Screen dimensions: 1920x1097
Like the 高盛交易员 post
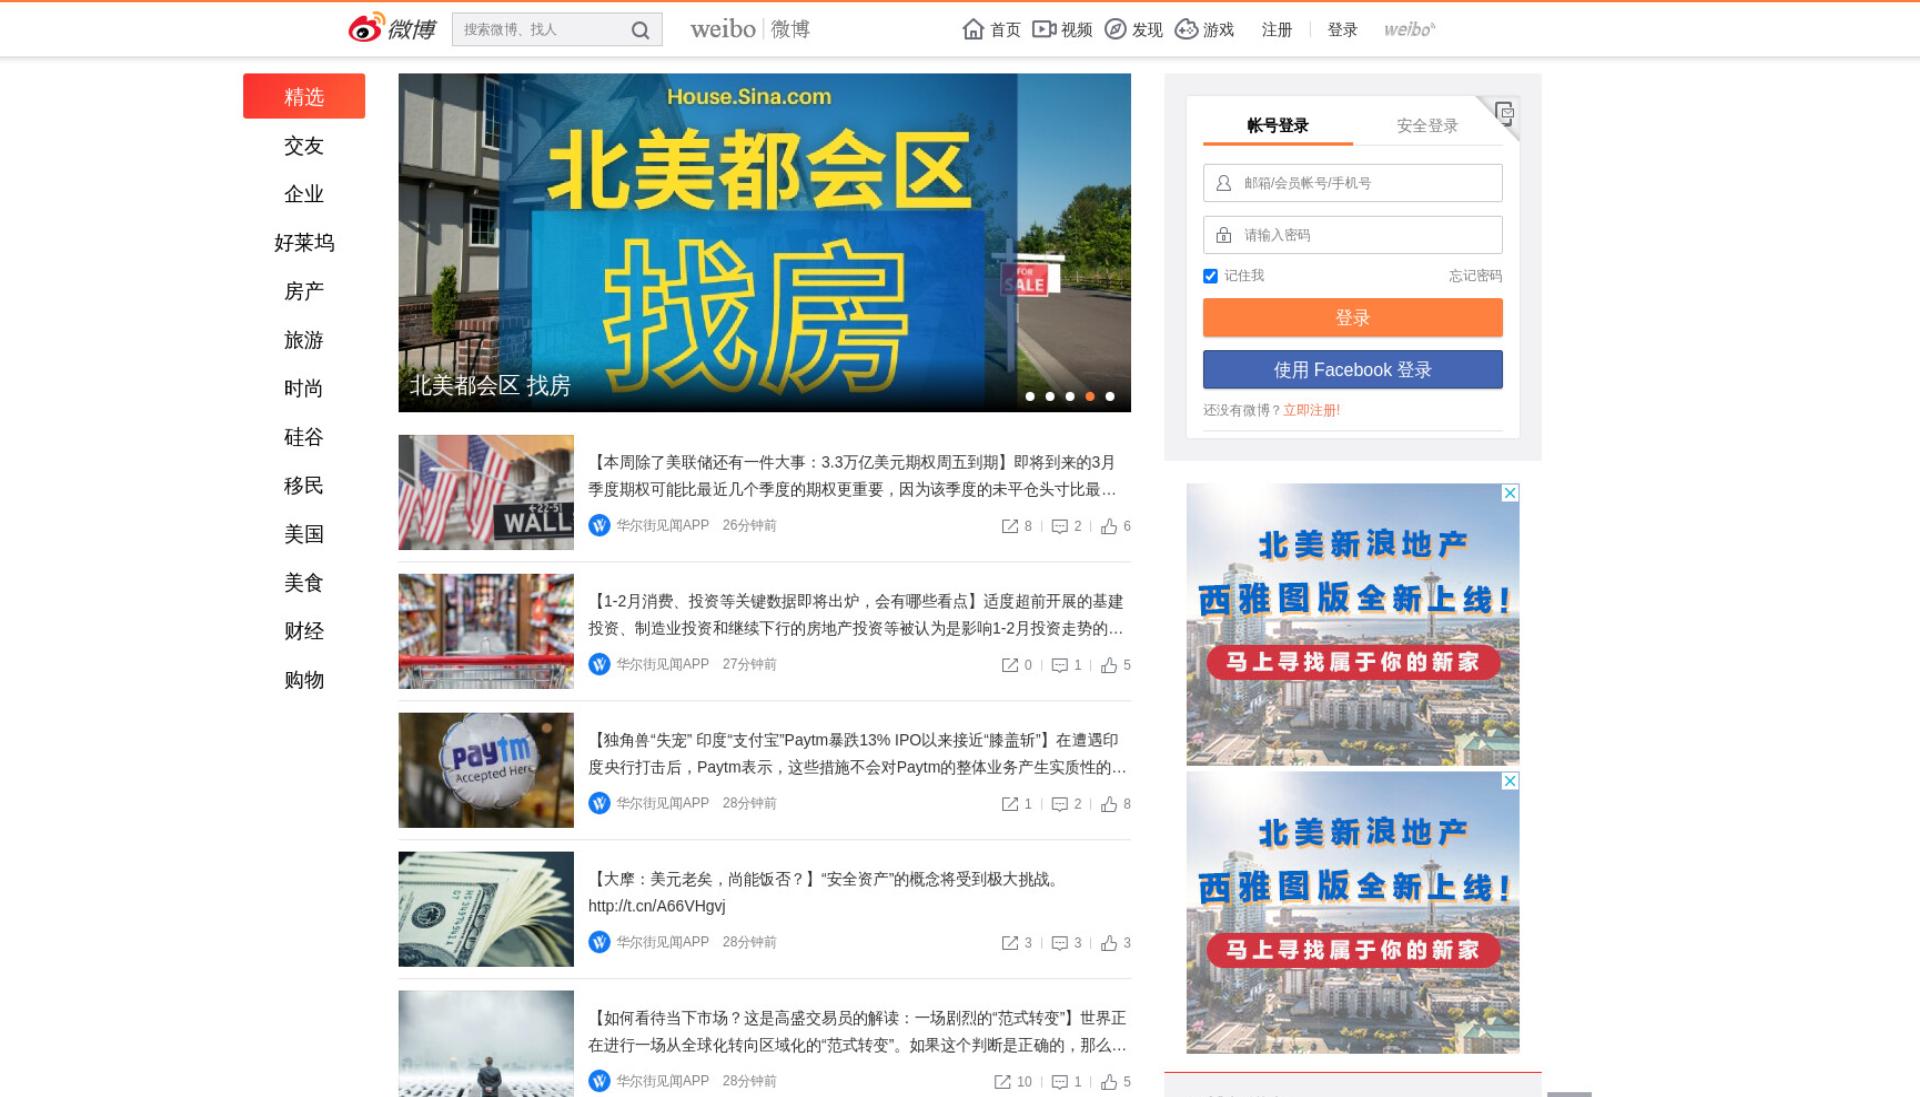[1116, 1082]
